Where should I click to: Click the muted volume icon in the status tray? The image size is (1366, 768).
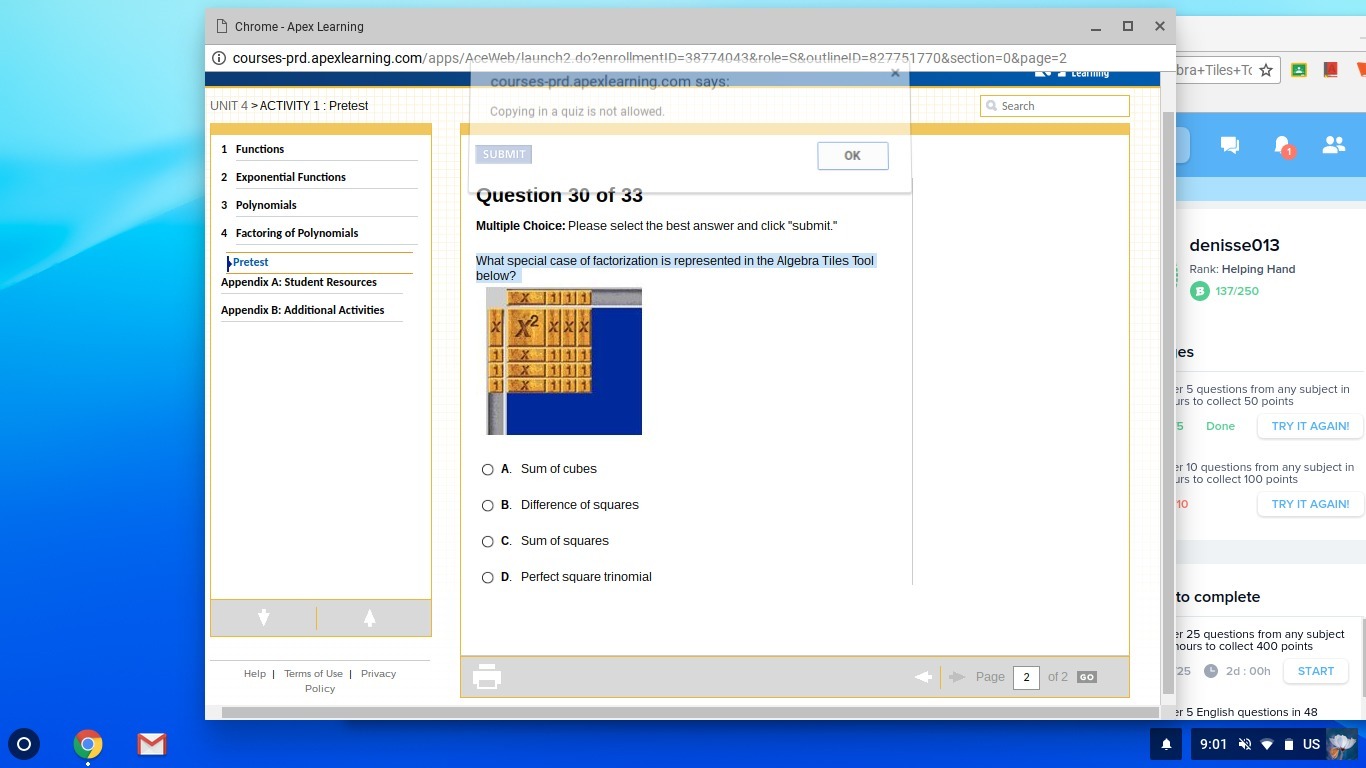coord(1245,744)
